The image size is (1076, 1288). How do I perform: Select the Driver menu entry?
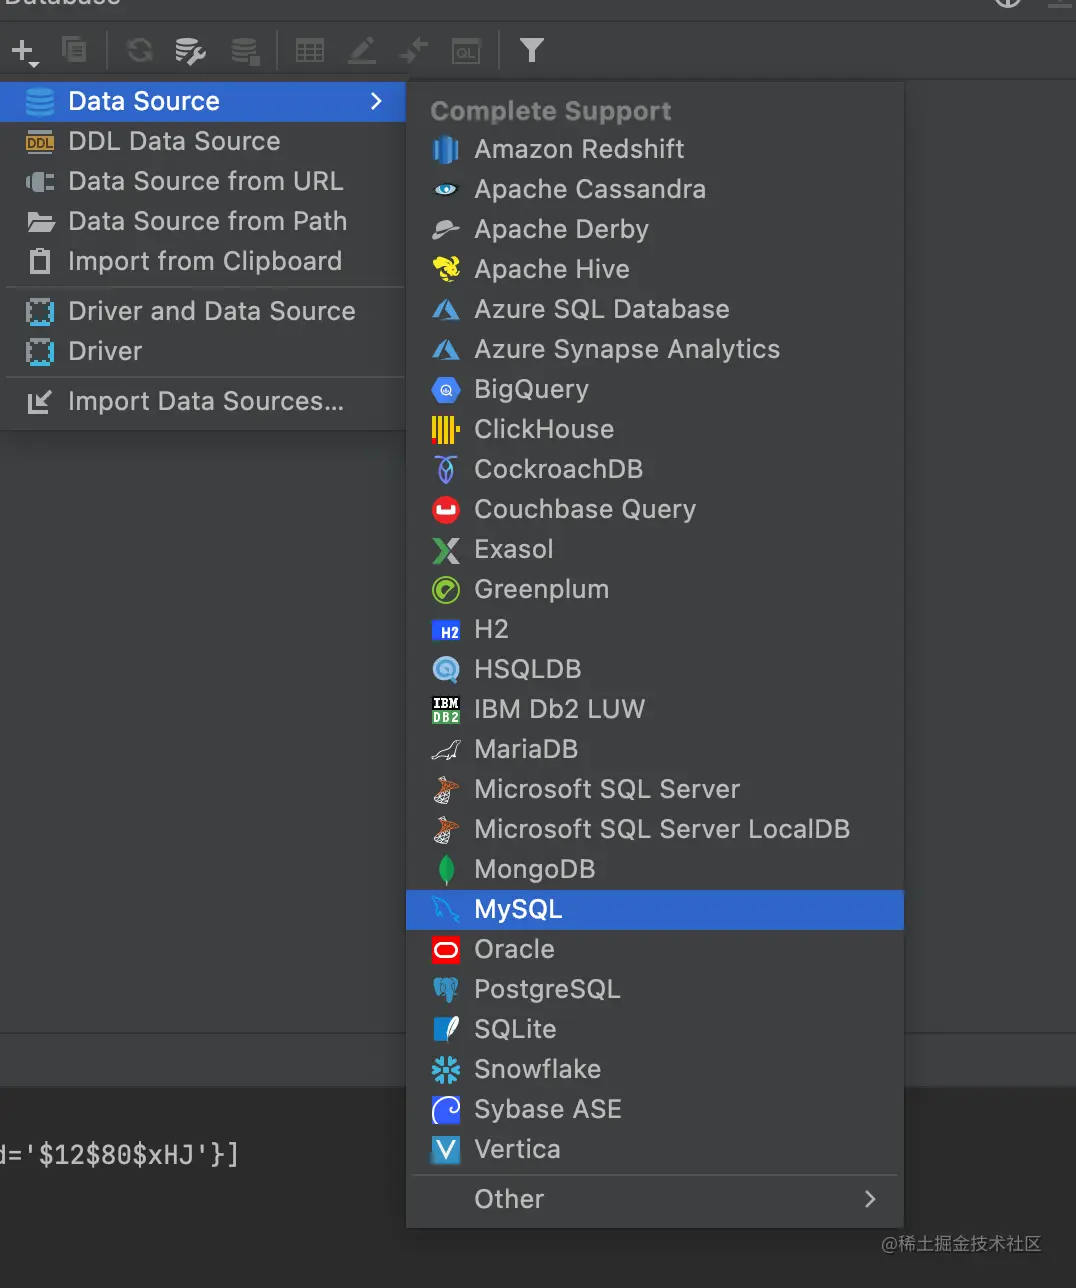[203, 351]
